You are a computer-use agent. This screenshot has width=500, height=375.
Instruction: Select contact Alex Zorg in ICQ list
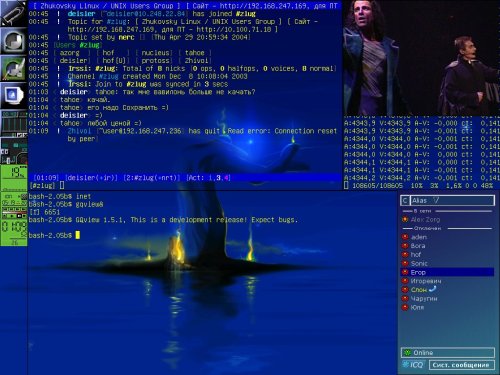point(425,219)
